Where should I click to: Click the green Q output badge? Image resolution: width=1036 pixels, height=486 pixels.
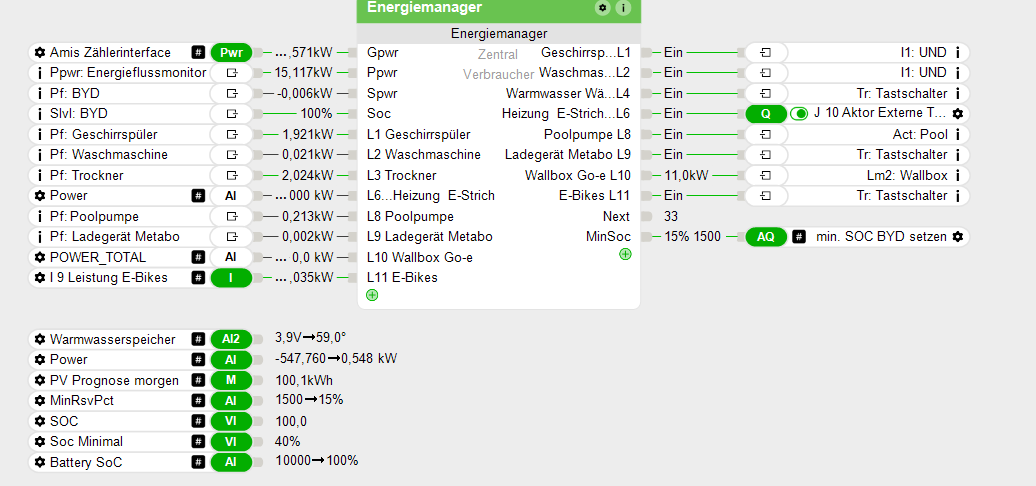pyautogui.click(x=765, y=114)
